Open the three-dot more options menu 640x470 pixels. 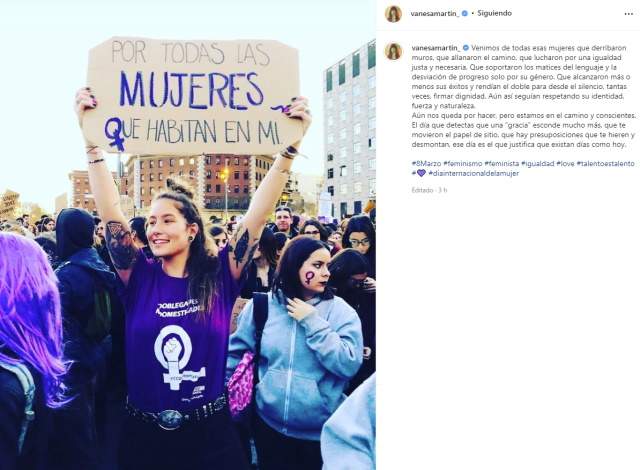(628, 14)
